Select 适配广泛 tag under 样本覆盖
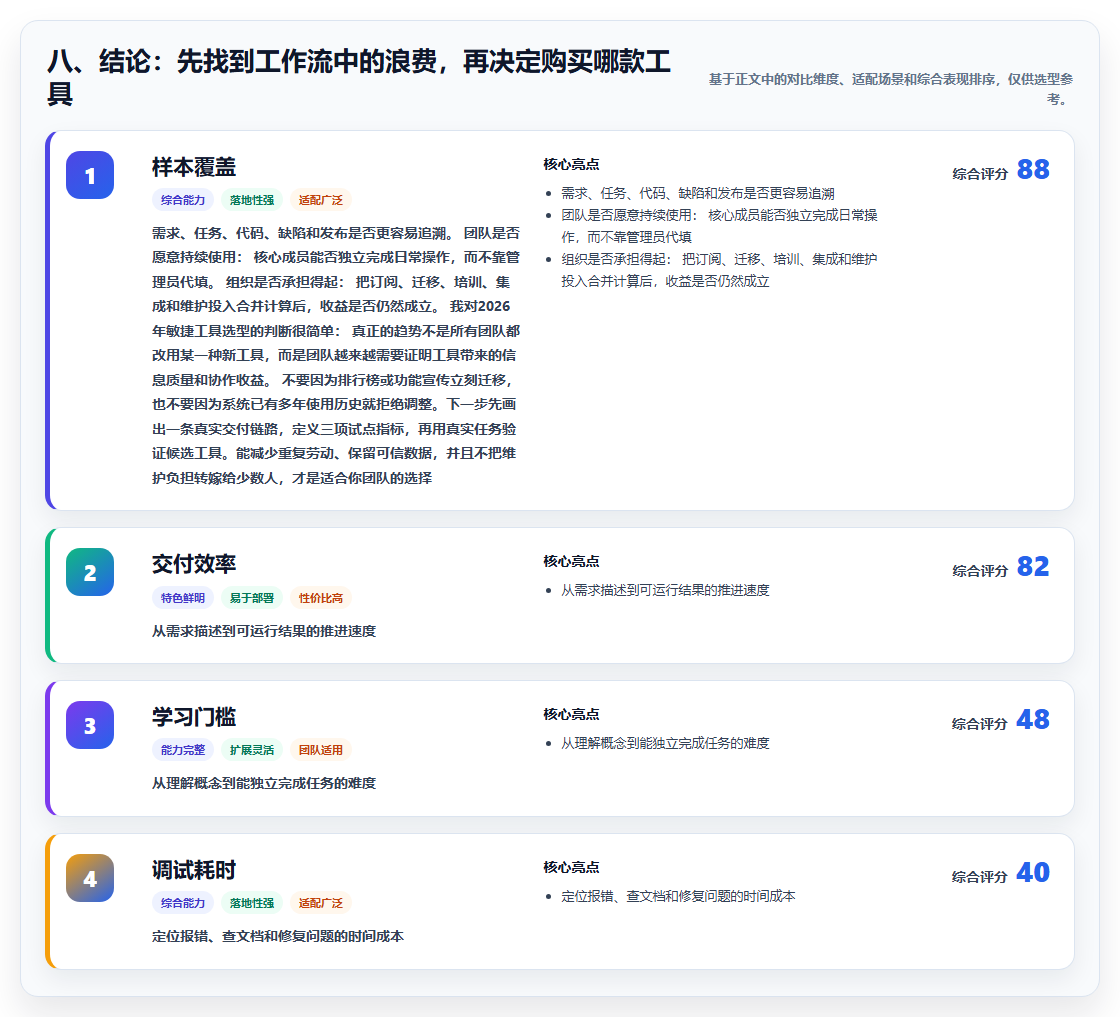The image size is (1120, 1017). coord(321,200)
